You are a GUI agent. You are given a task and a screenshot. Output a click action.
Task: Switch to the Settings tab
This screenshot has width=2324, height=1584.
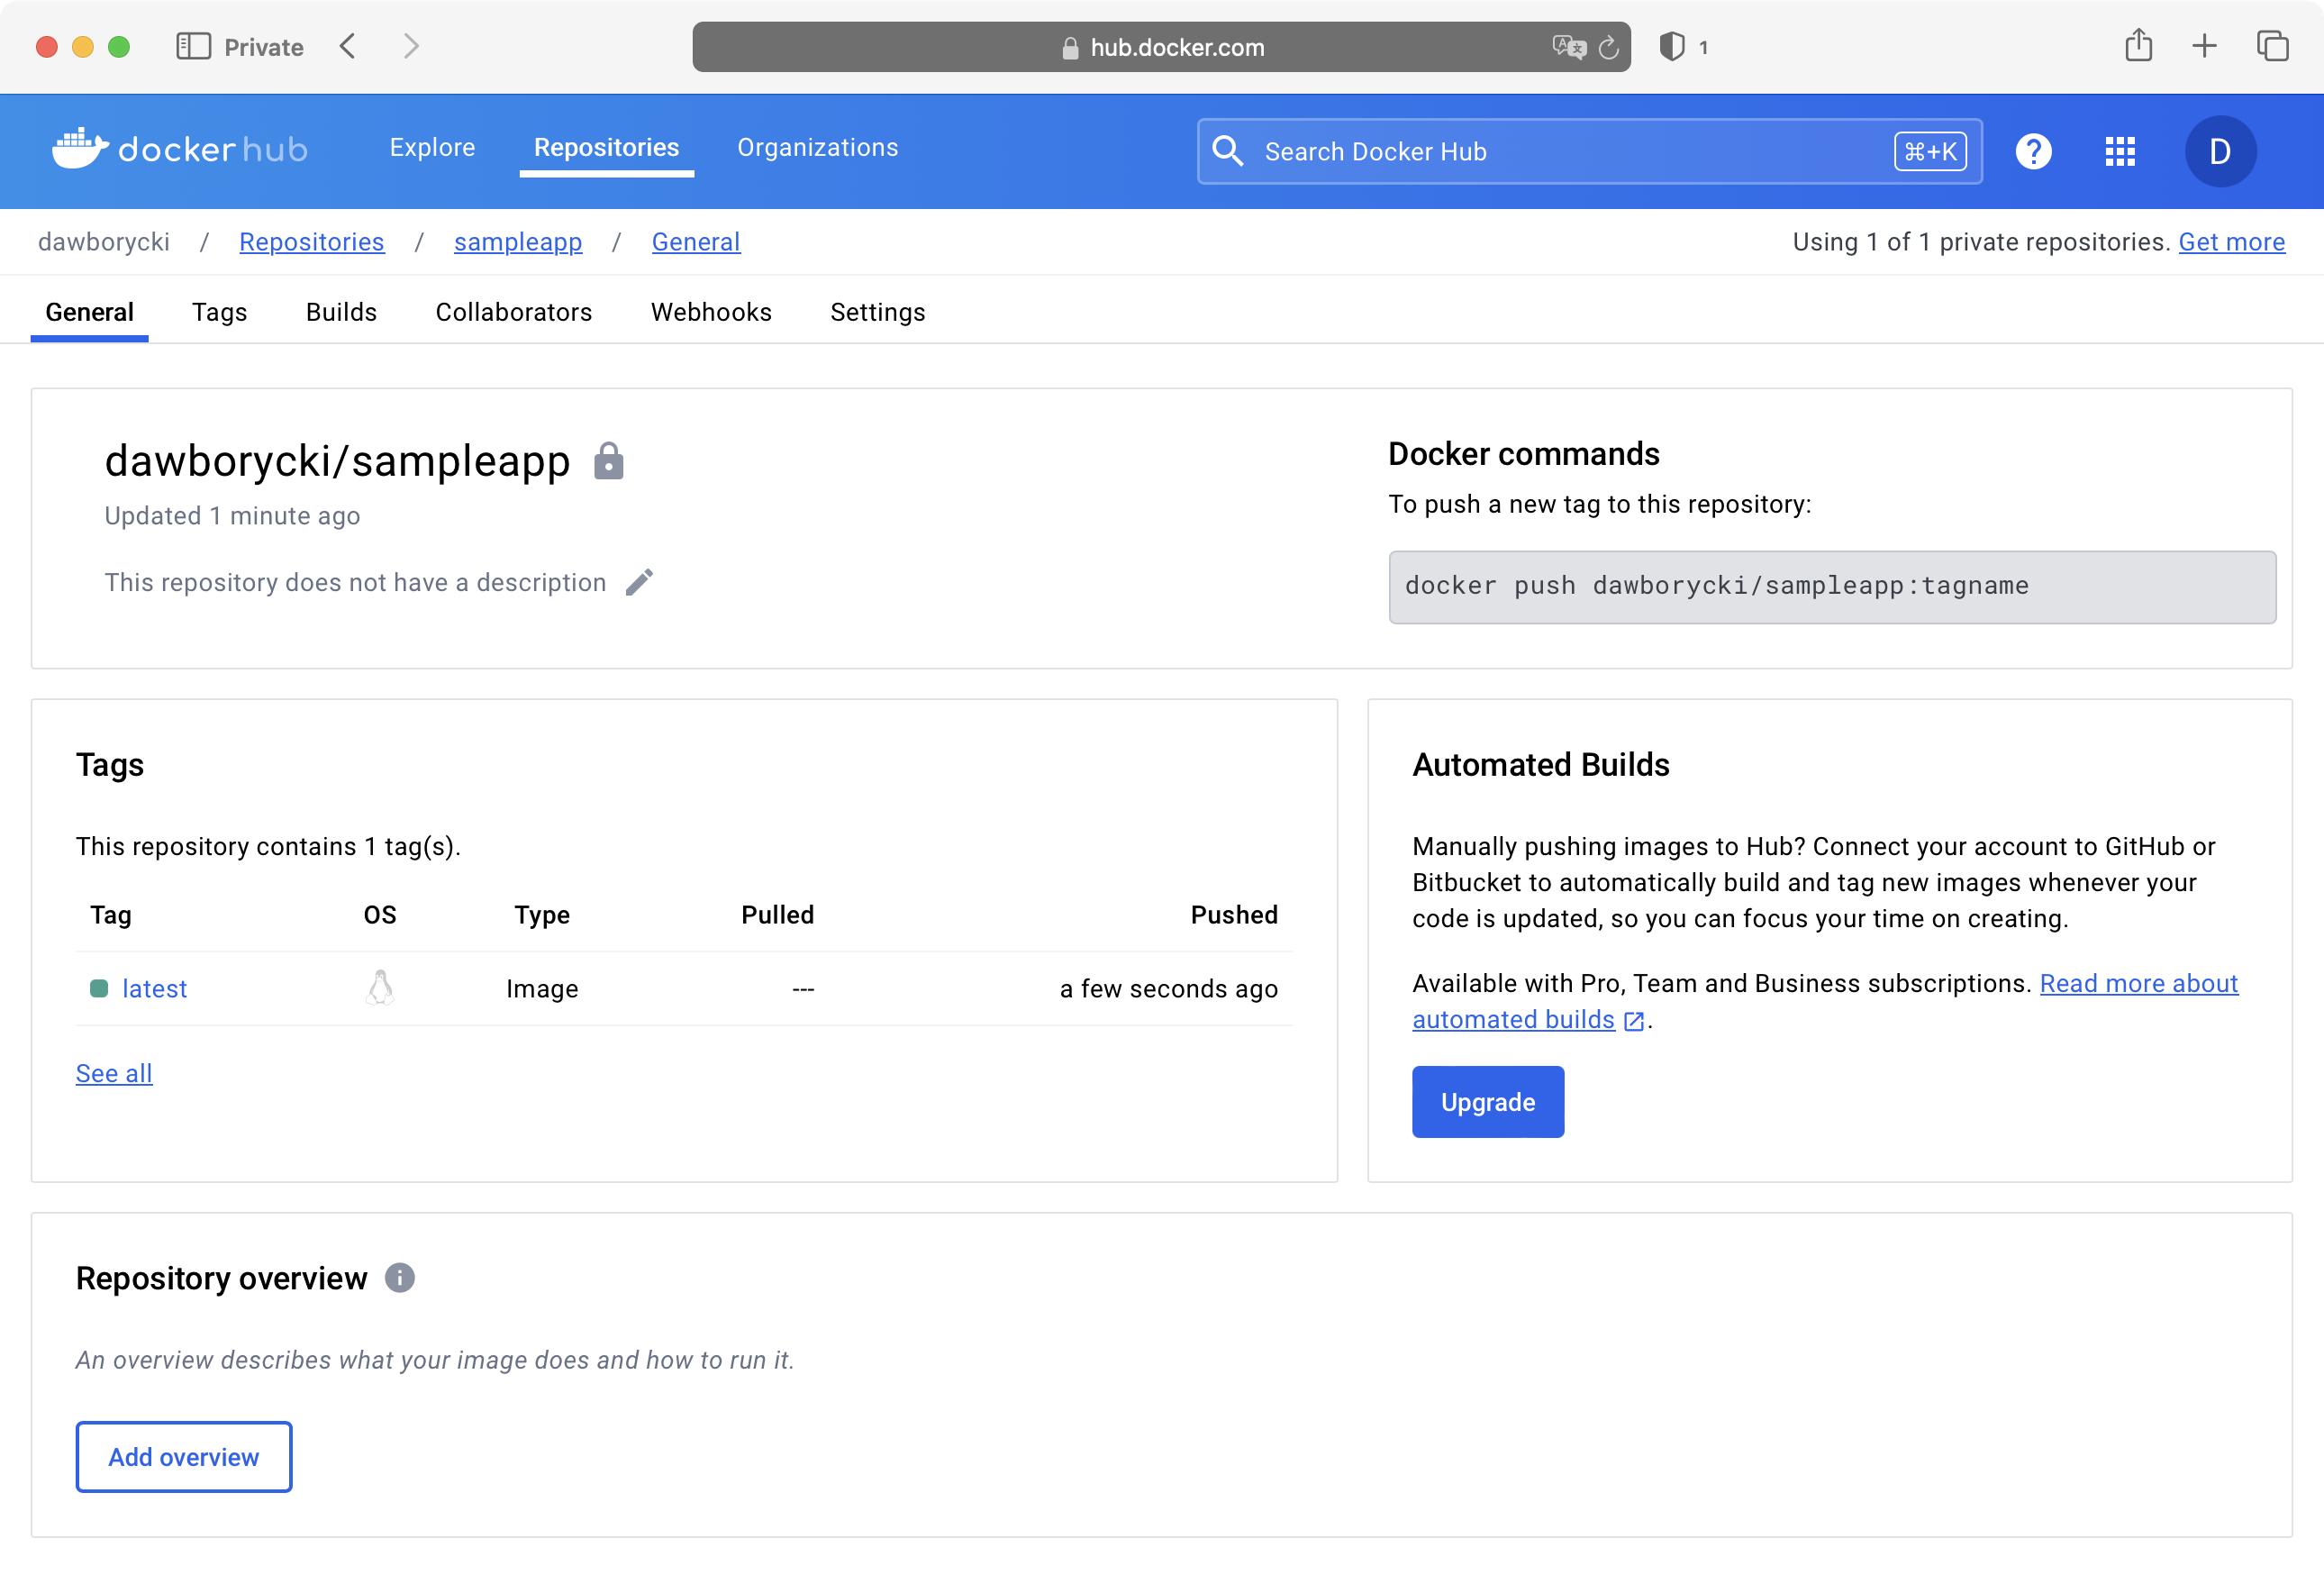877,312
